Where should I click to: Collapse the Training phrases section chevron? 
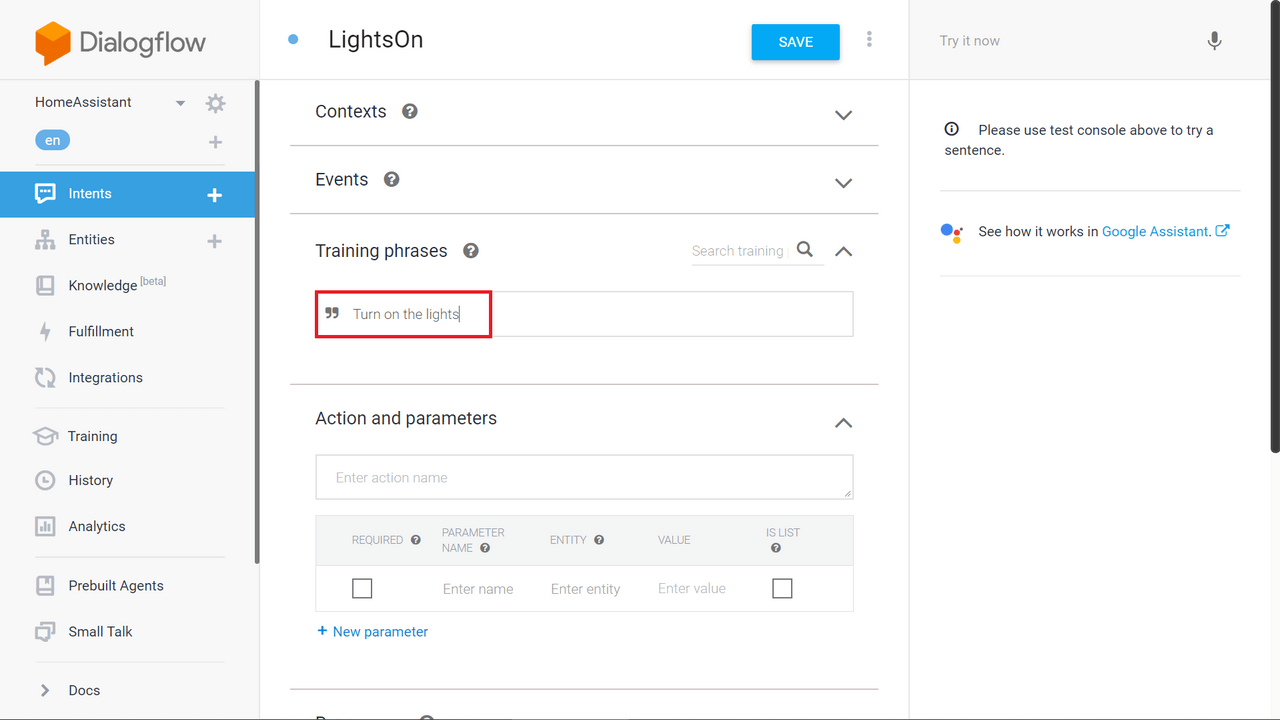click(844, 251)
